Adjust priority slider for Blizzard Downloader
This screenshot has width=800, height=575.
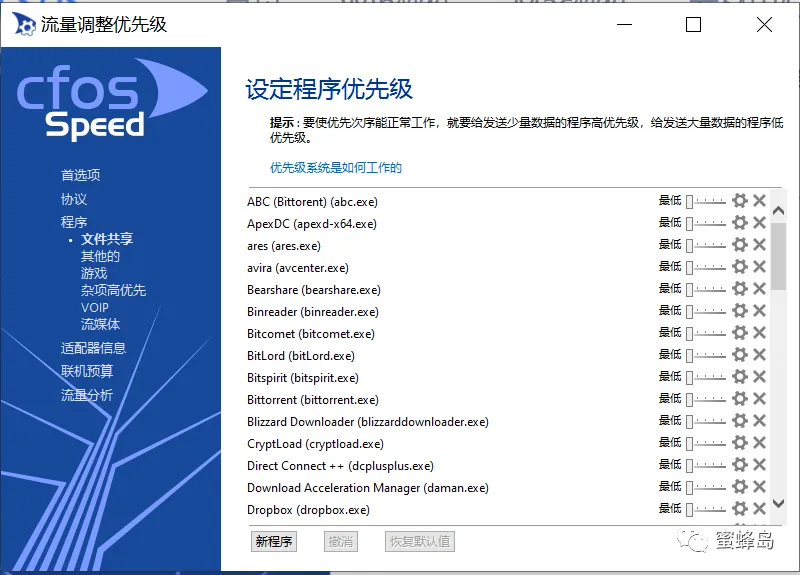pos(706,421)
